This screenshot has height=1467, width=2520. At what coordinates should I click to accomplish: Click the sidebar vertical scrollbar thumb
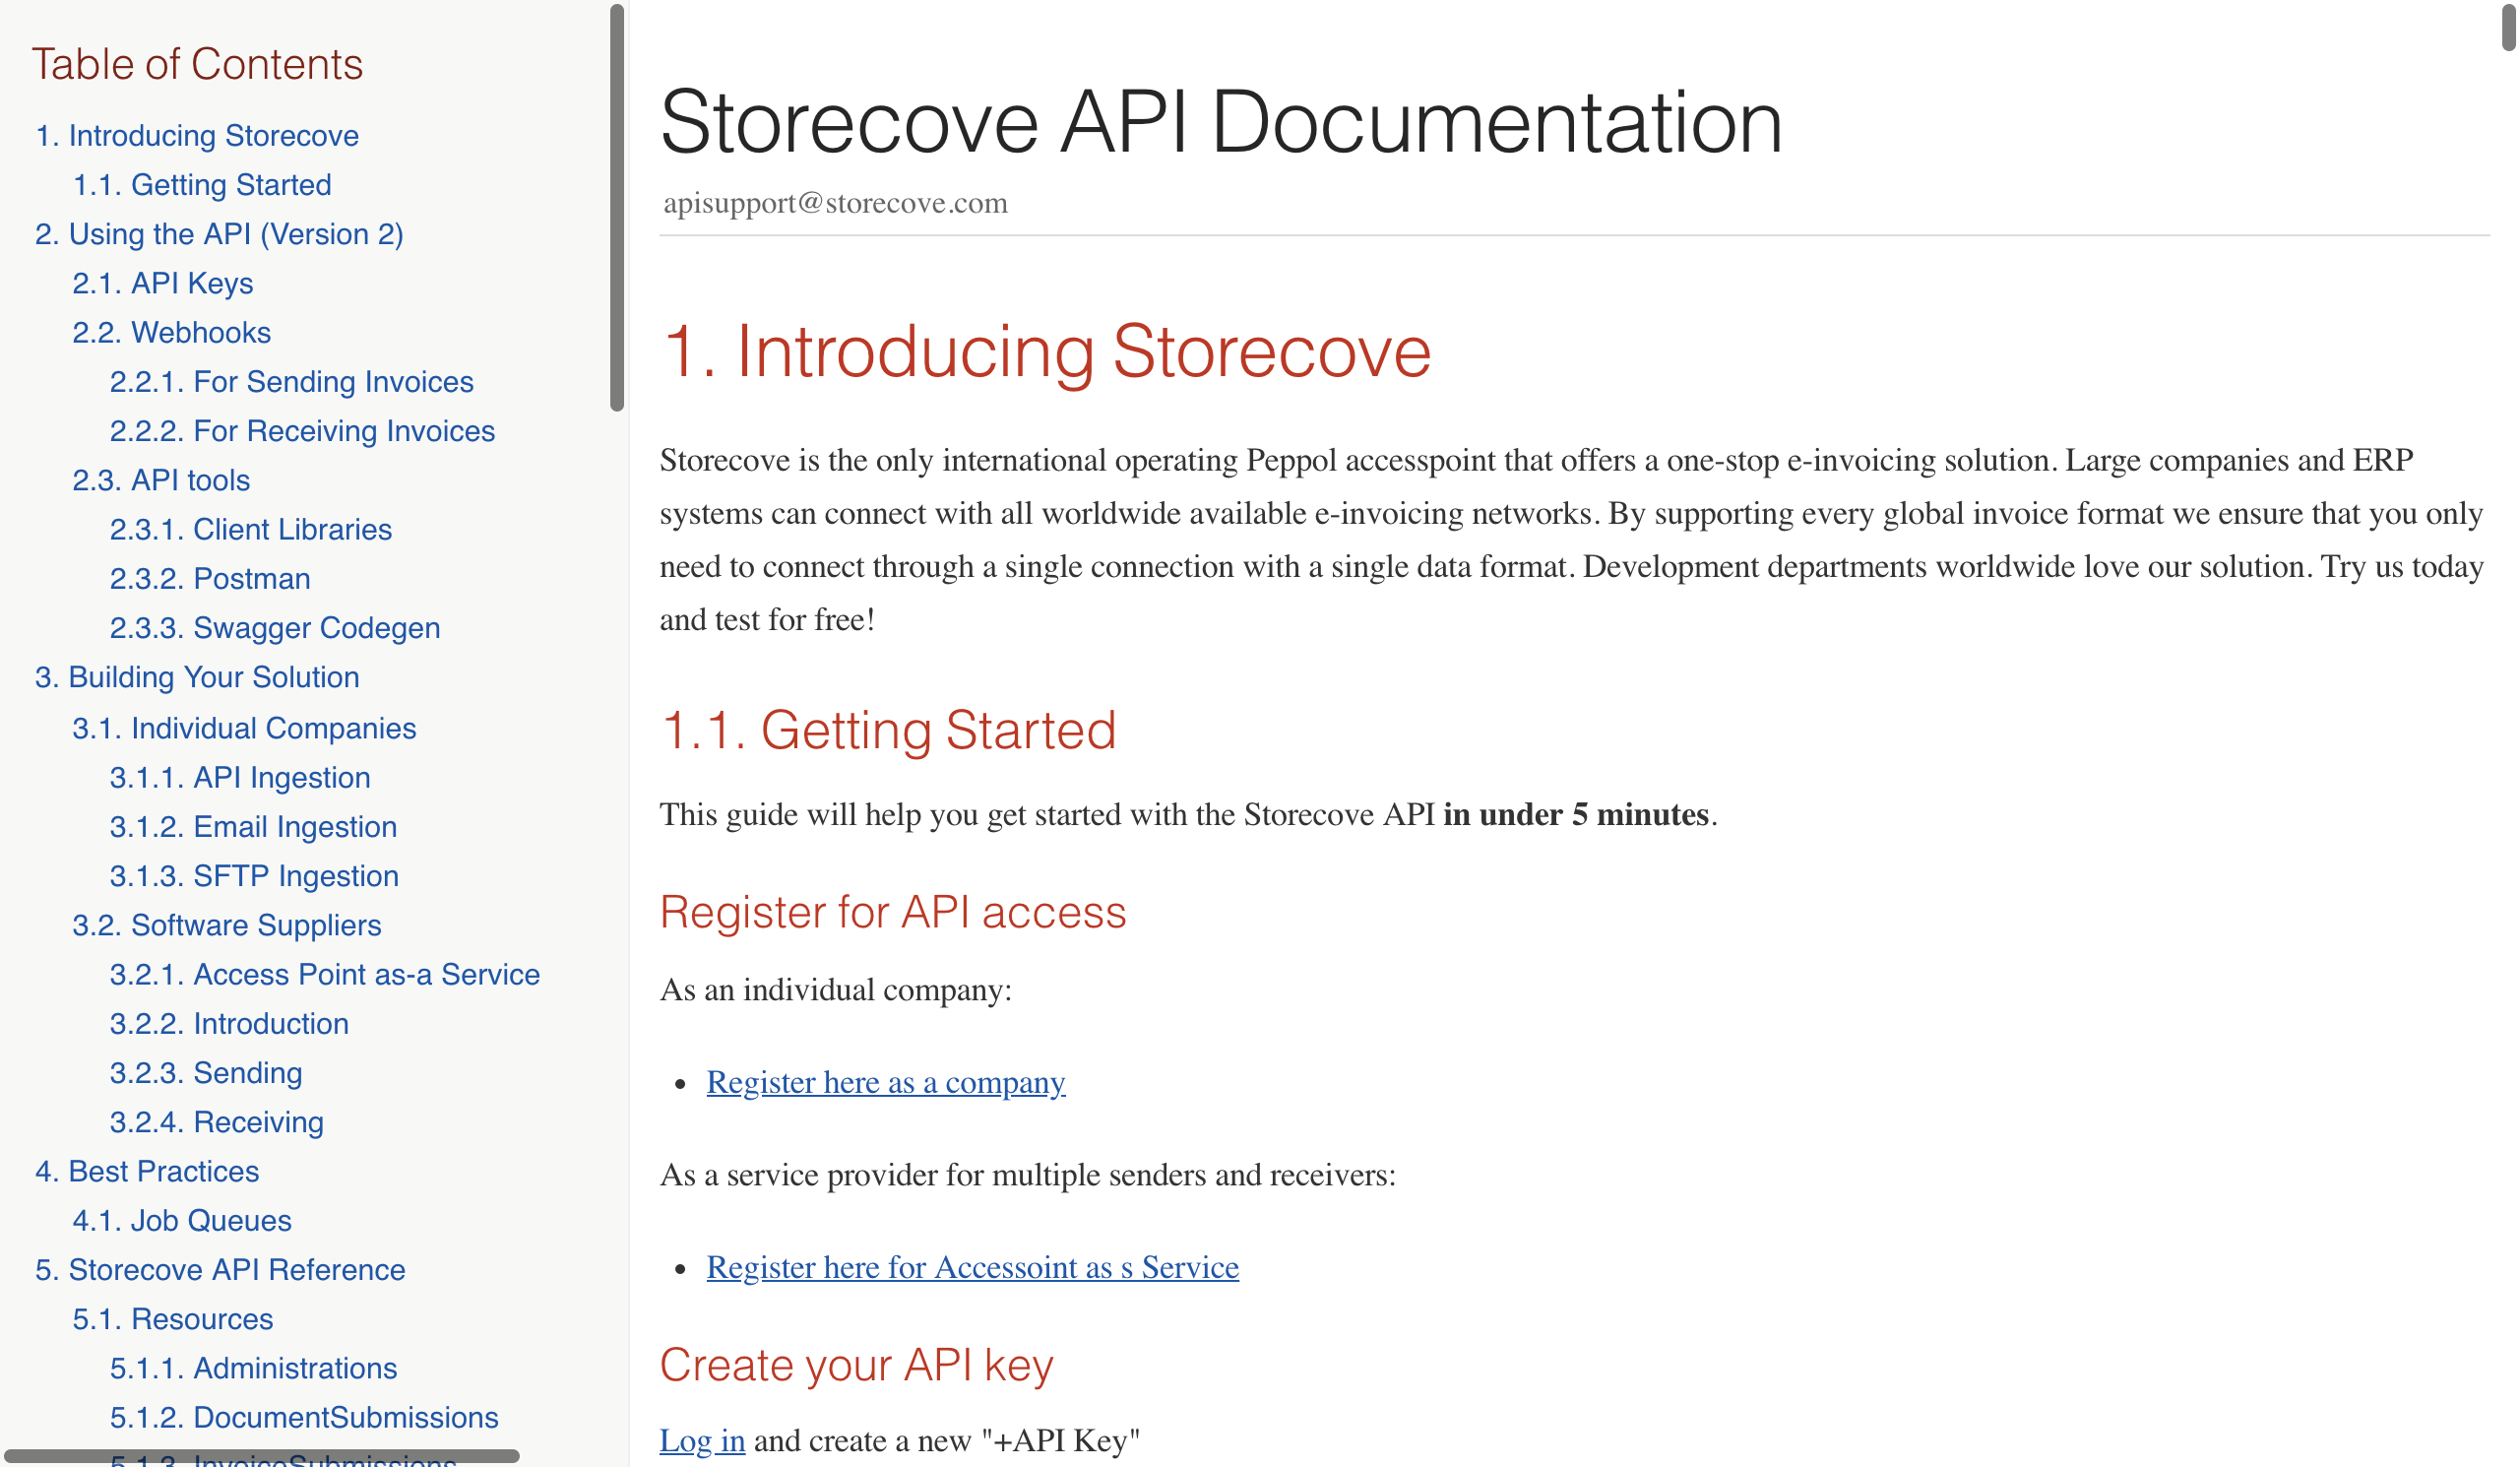pos(617,207)
